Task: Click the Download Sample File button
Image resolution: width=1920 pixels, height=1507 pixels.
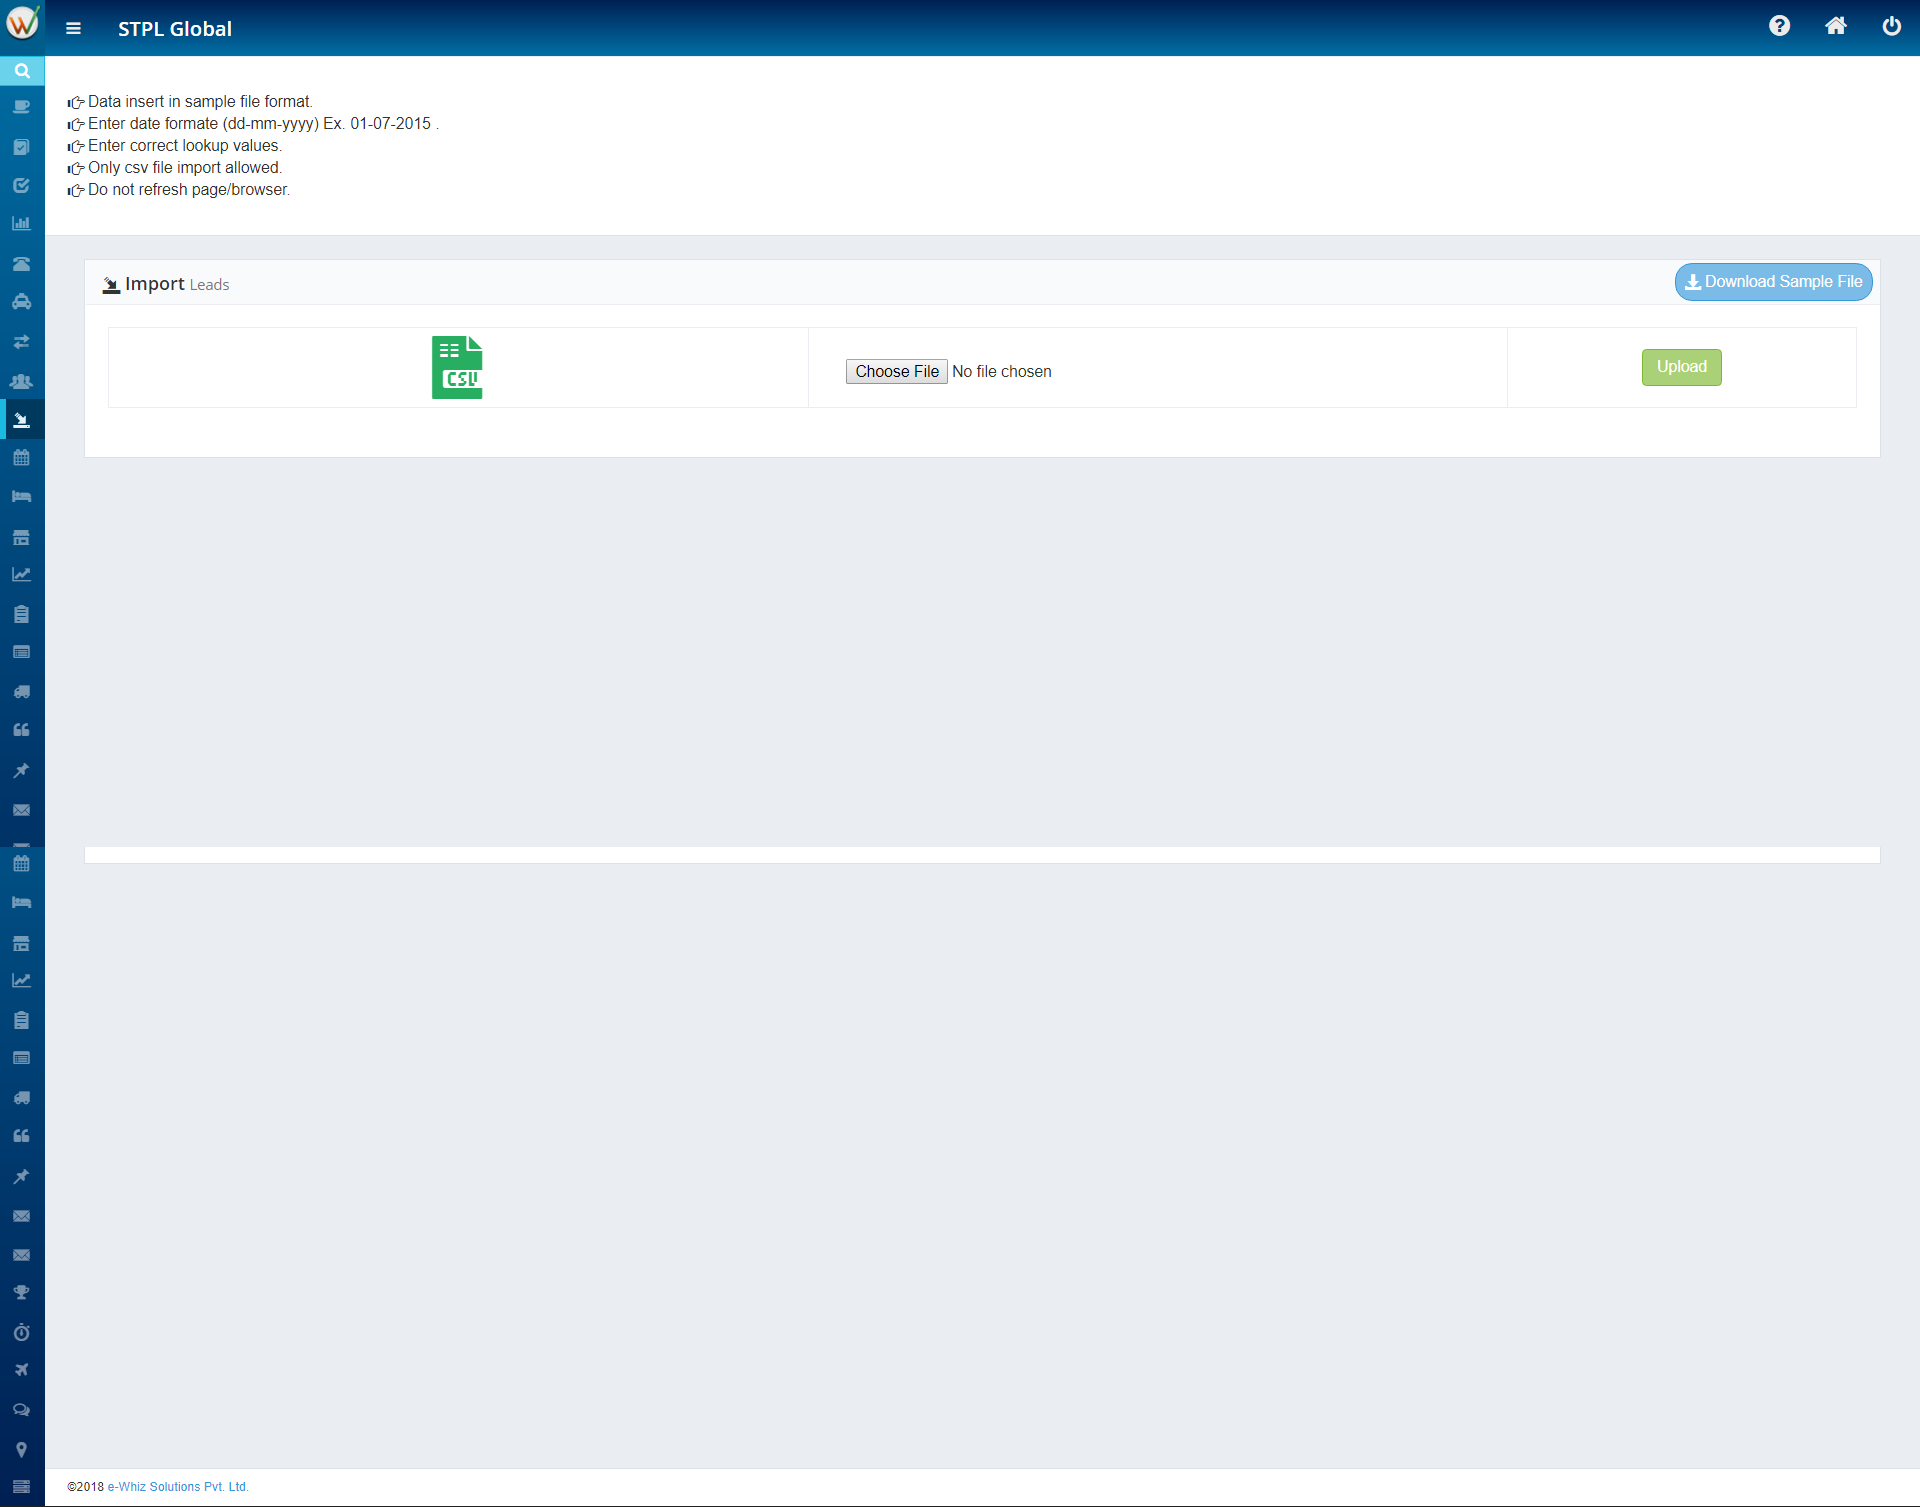Action: (1773, 282)
